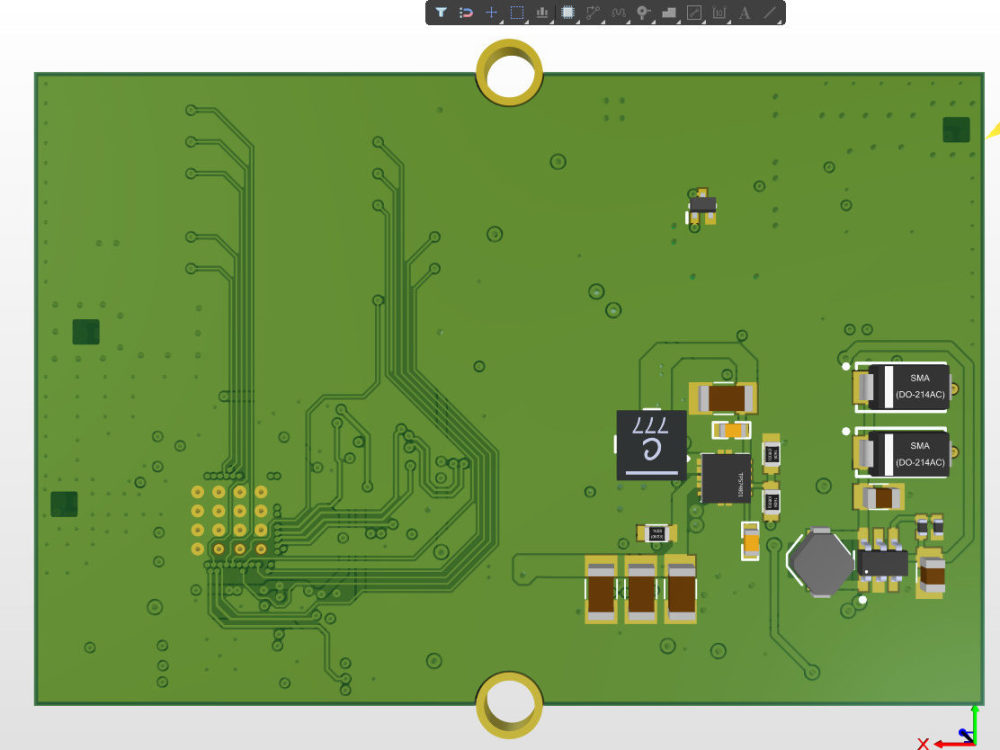The image size is (1000, 750).
Task: Open the selection filter in Active Bar
Action: coord(441,12)
